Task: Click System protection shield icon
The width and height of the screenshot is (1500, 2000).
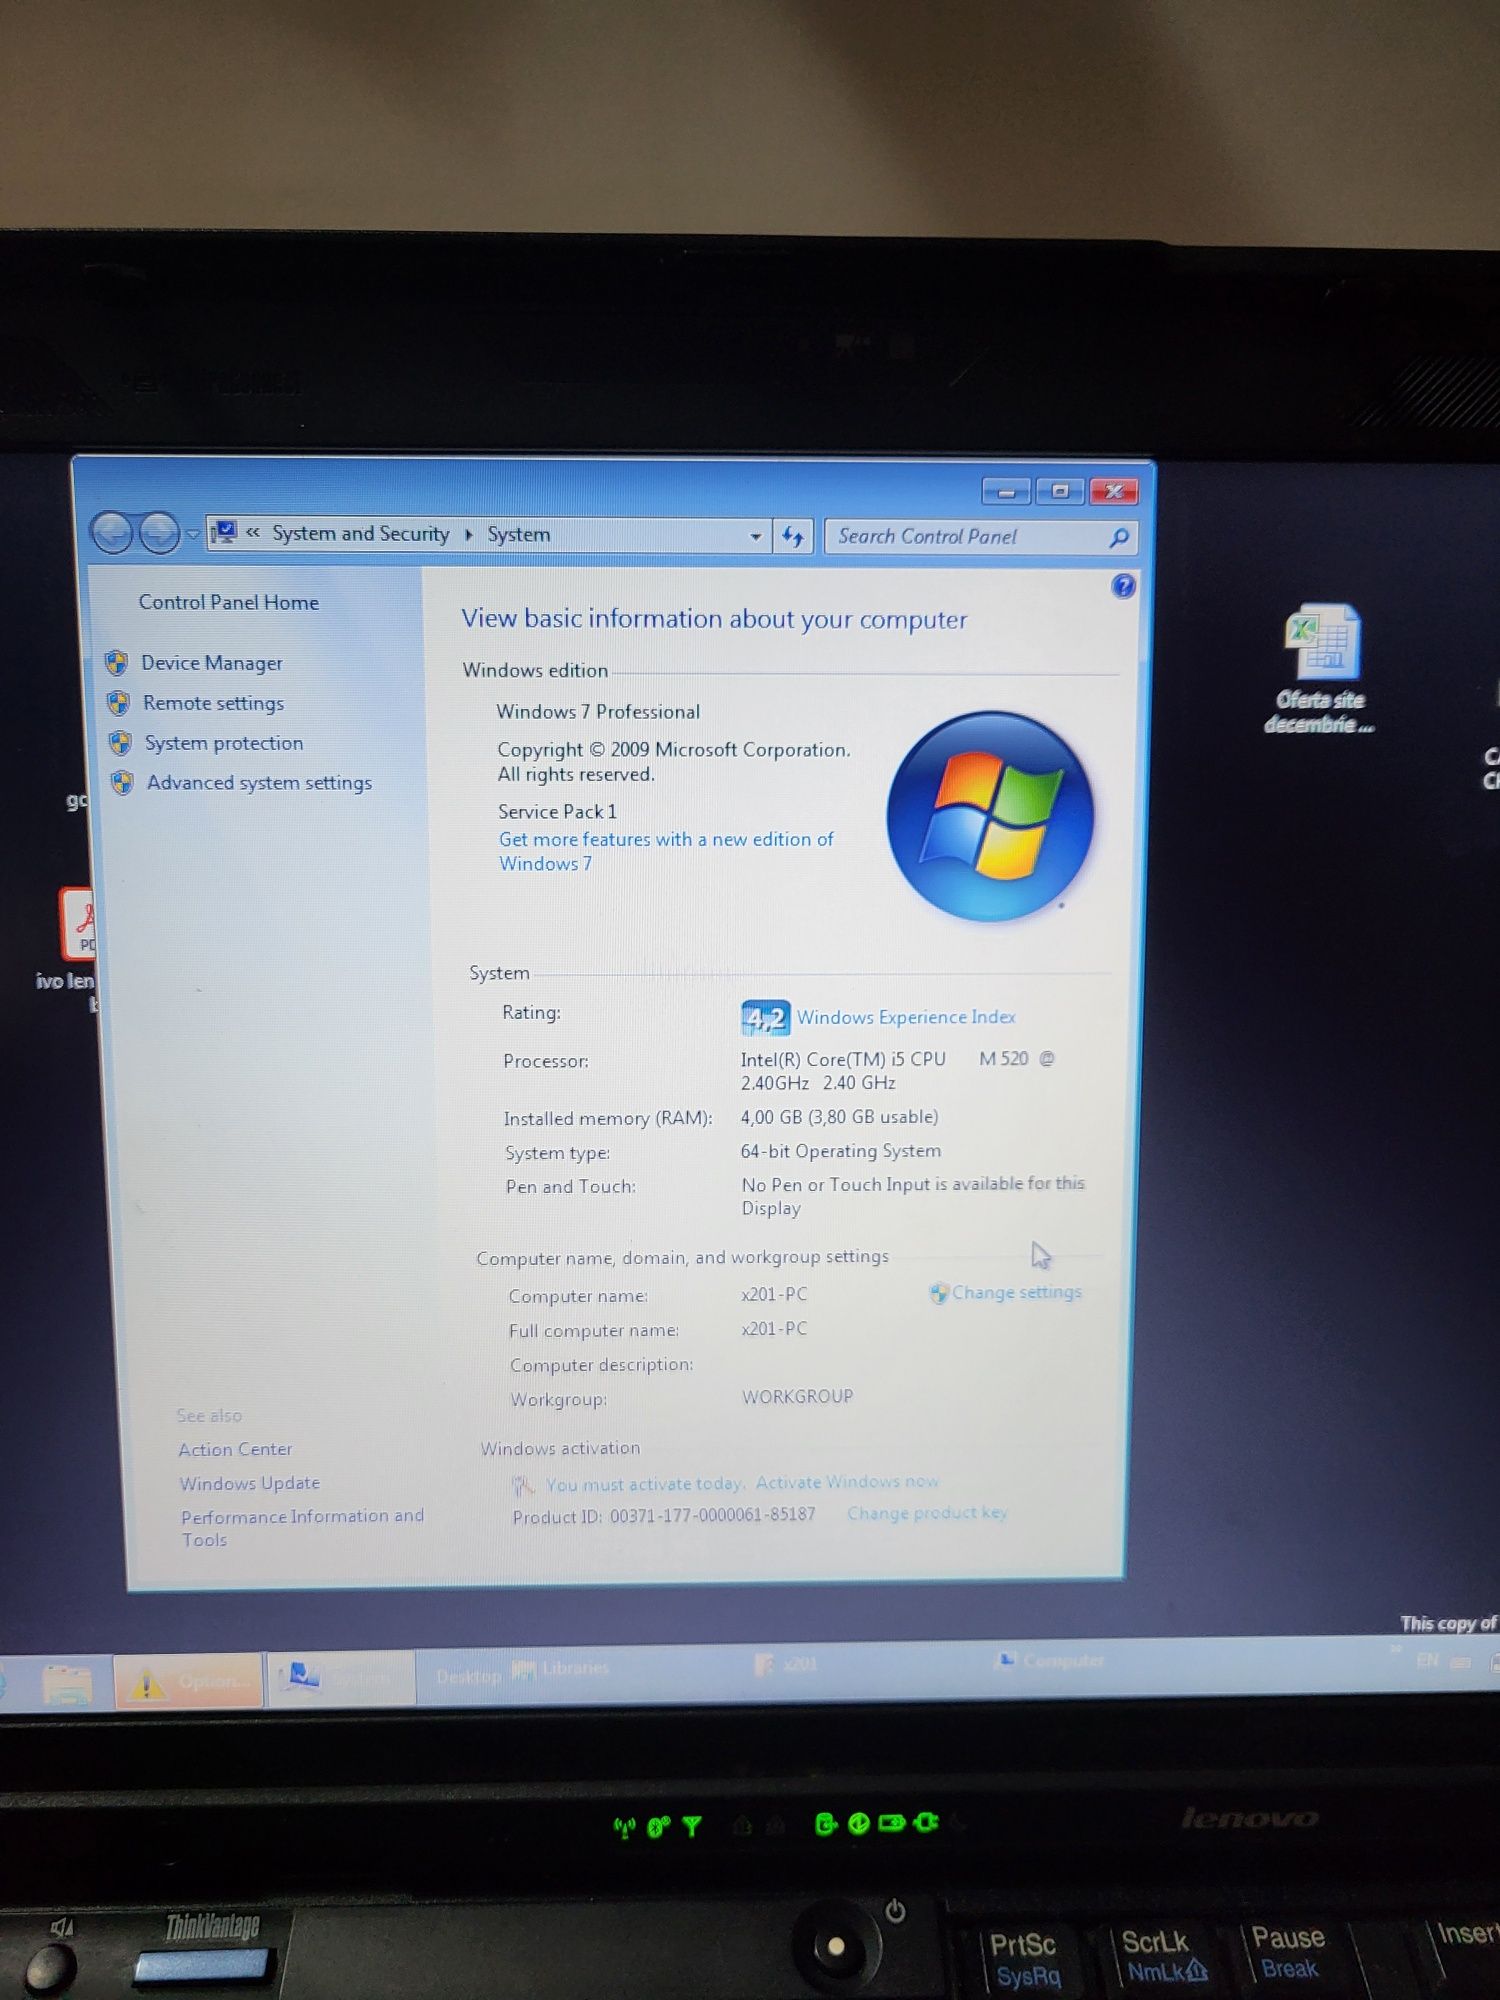Action: pos(120,743)
